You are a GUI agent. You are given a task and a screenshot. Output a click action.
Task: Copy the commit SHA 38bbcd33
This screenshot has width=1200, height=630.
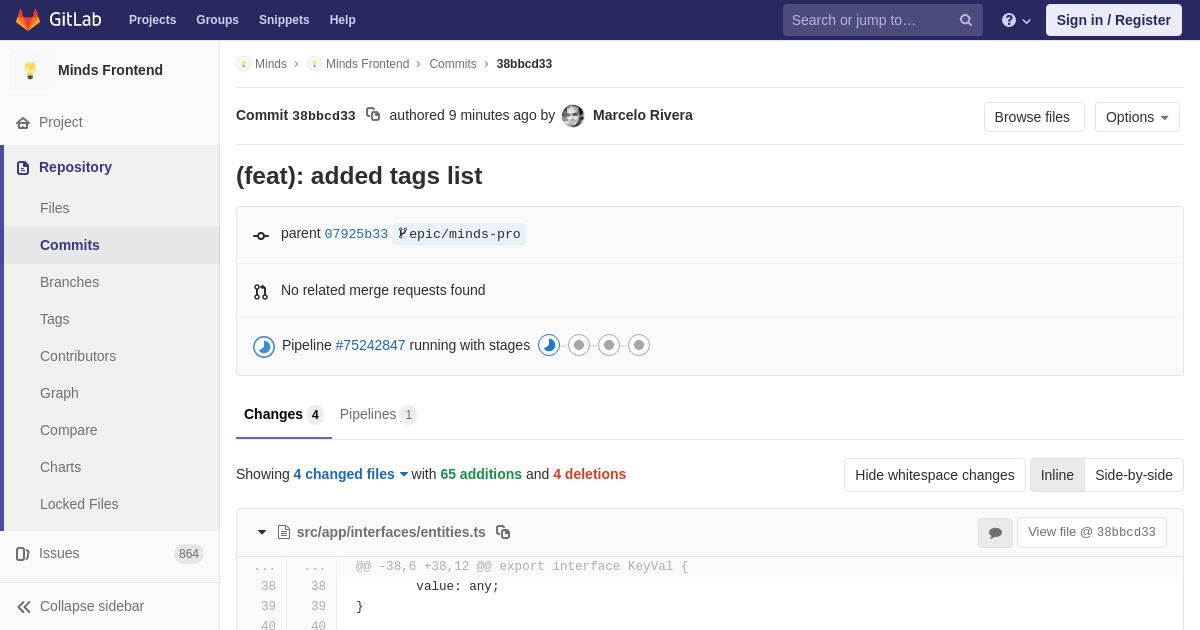coord(373,115)
